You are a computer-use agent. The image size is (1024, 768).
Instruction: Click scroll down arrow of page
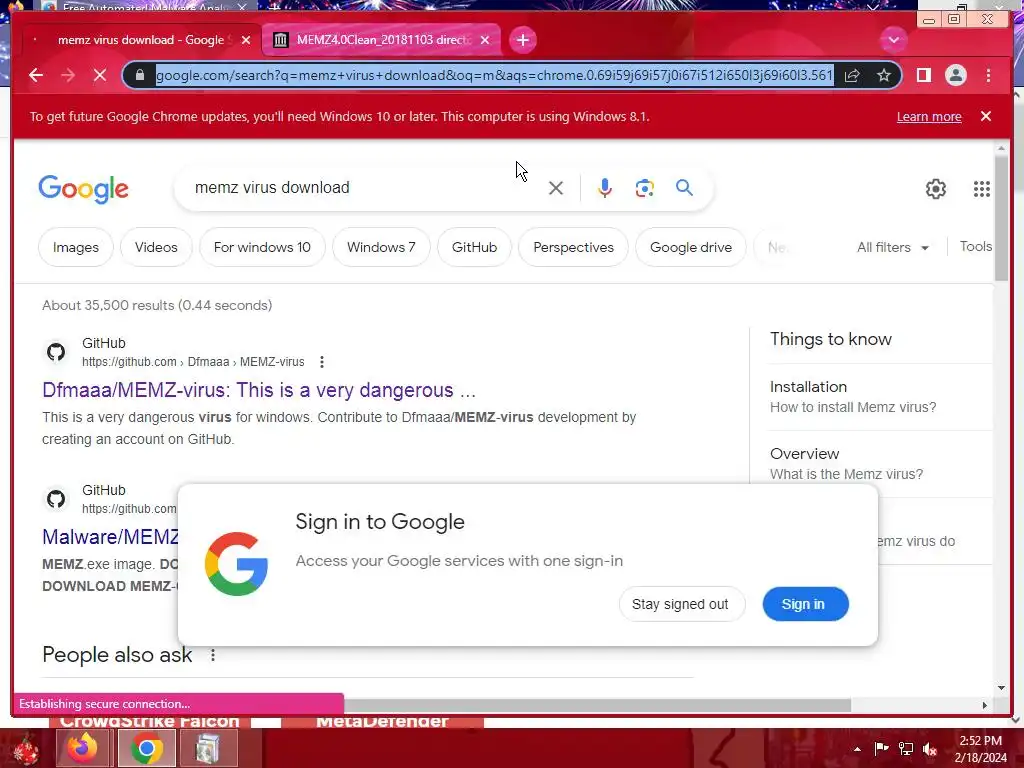[x=1001, y=688]
